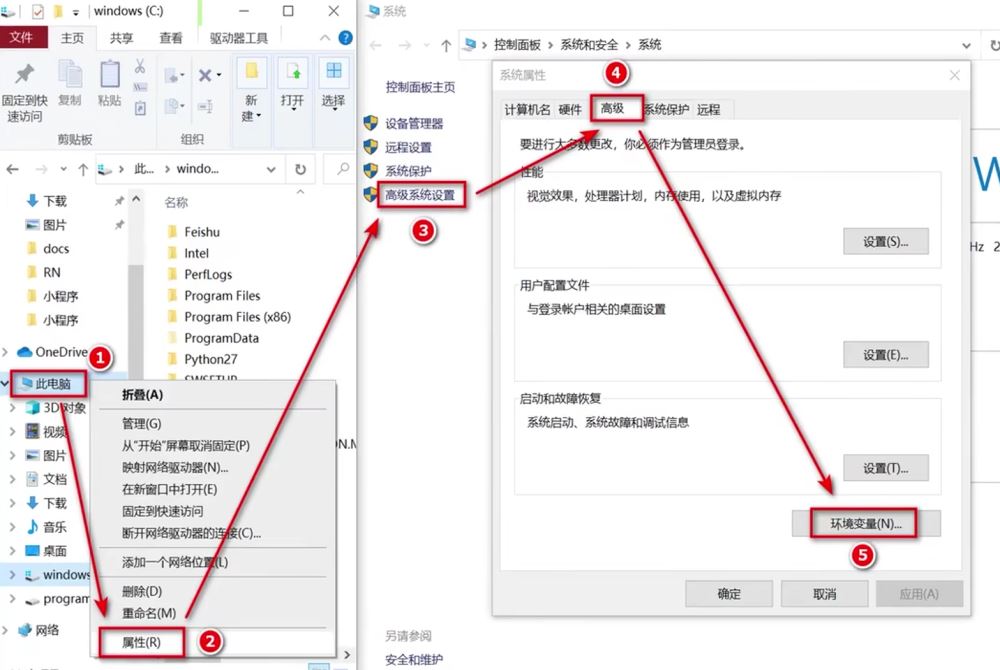Viewport: 1000px width, 670px height.
Task: Click 取消 button
Action: point(824,594)
